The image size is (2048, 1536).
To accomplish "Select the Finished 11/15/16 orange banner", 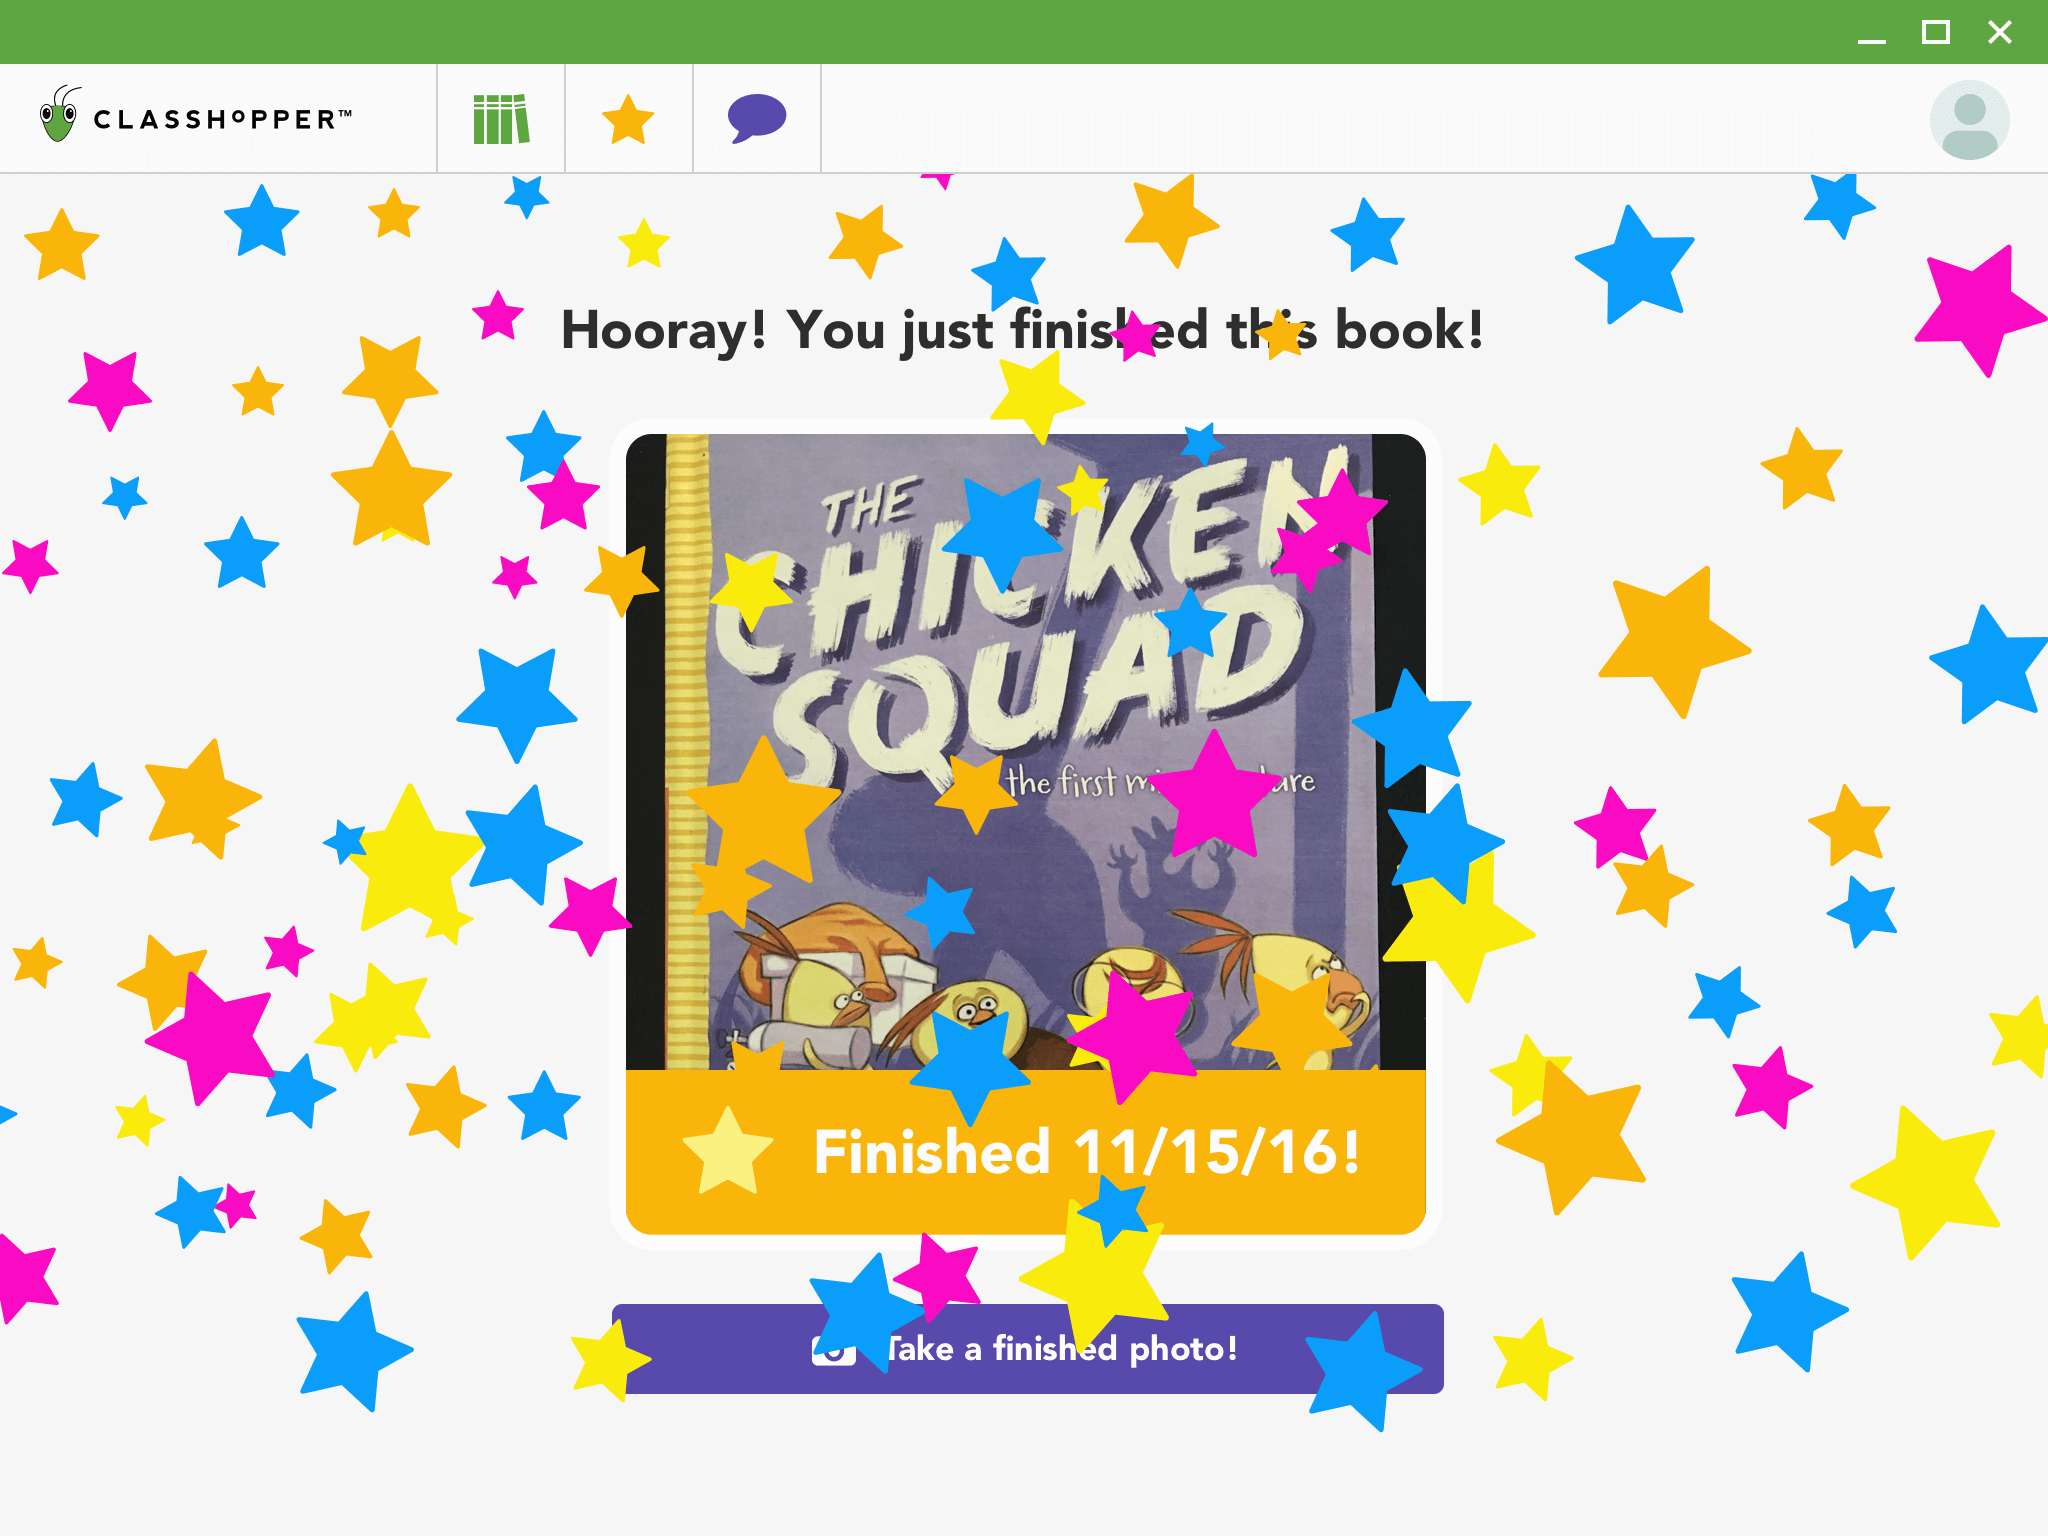I will click(x=1025, y=1152).
